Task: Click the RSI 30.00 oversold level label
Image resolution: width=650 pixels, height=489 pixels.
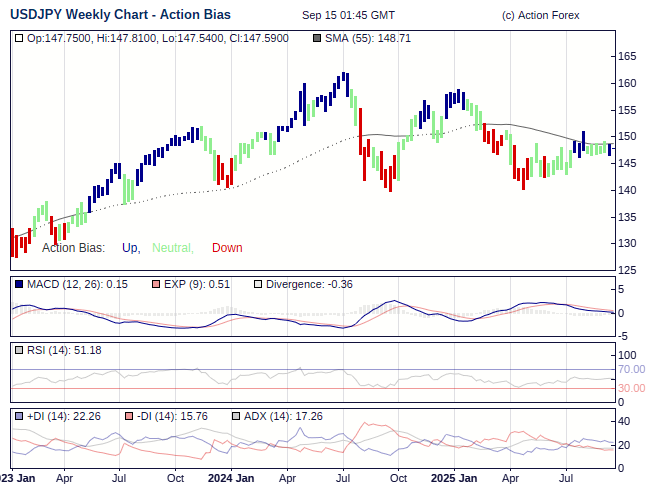Action: 630,388
